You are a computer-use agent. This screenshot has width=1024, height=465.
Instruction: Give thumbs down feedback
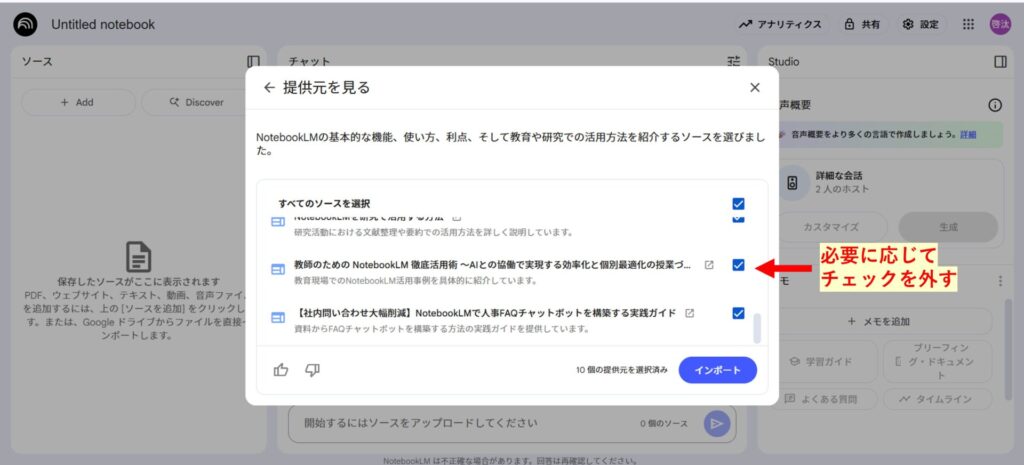point(313,370)
